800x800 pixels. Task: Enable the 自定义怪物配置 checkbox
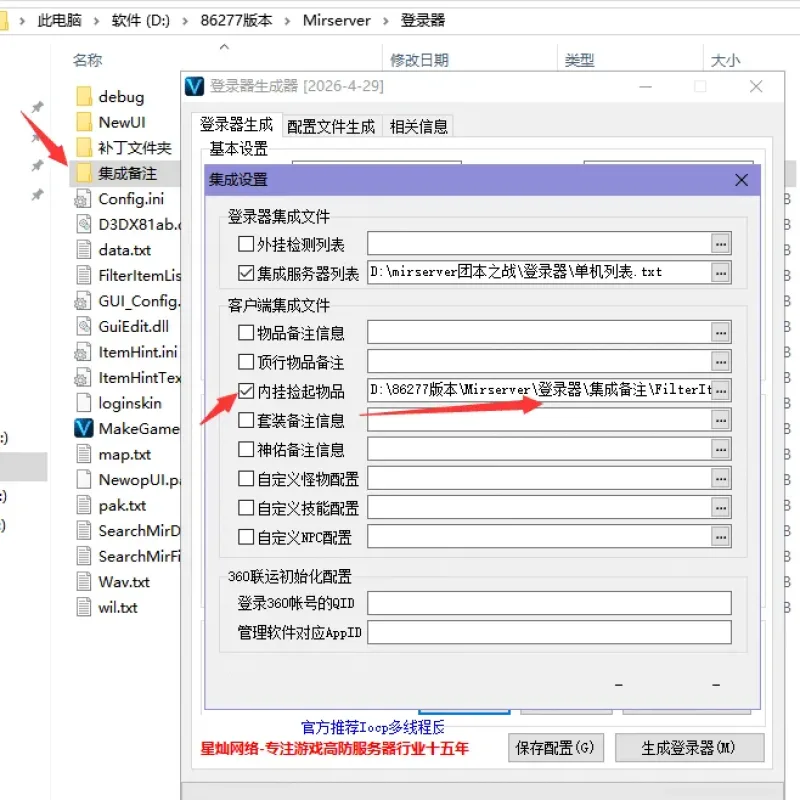tap(246, 479)
